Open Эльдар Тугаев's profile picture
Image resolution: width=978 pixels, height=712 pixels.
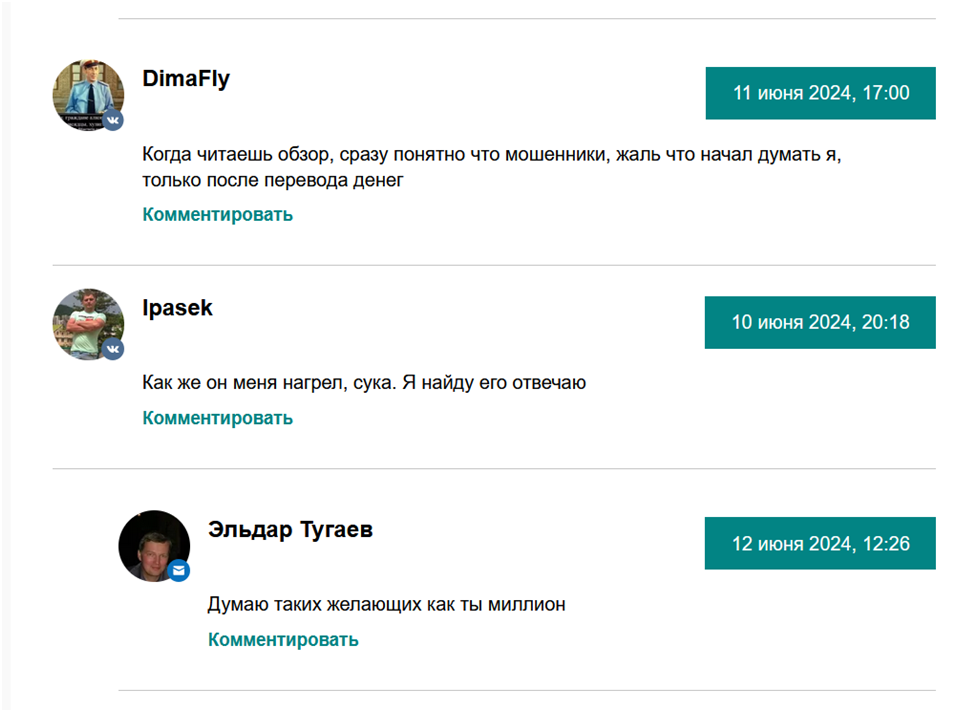154,543
